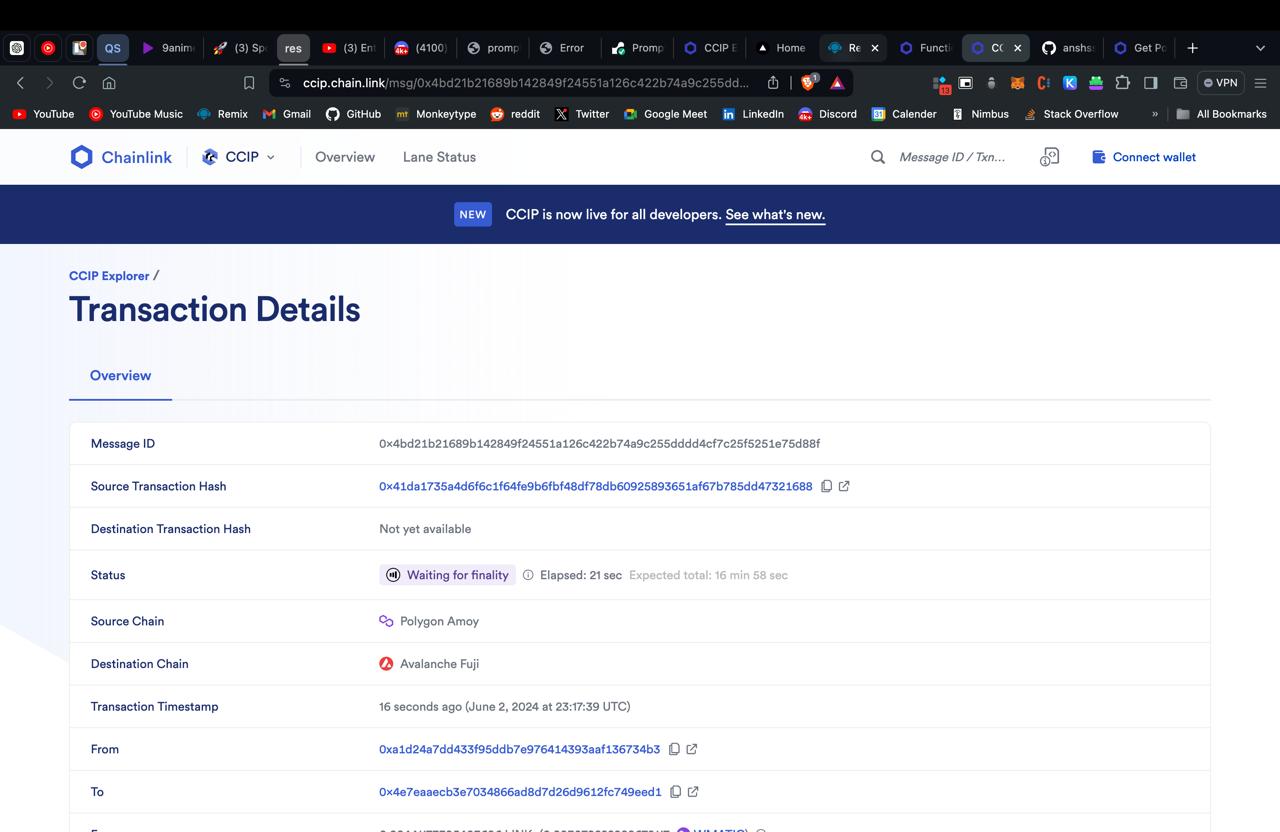Click the icon left of Connect wallet
The height and width of the screenshot is (832, 1280).
1049,157
